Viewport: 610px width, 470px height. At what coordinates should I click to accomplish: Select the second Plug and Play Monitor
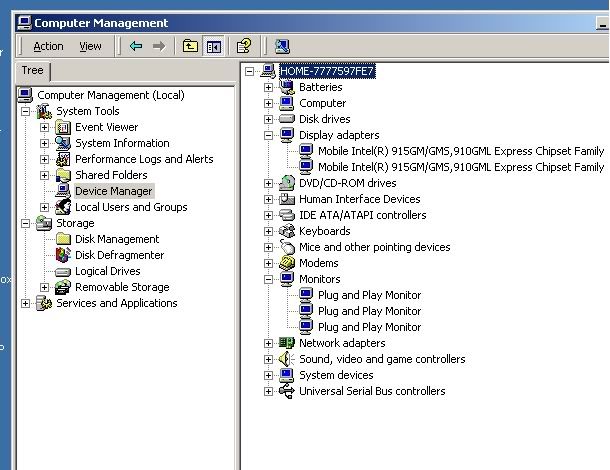coord(369,311)
